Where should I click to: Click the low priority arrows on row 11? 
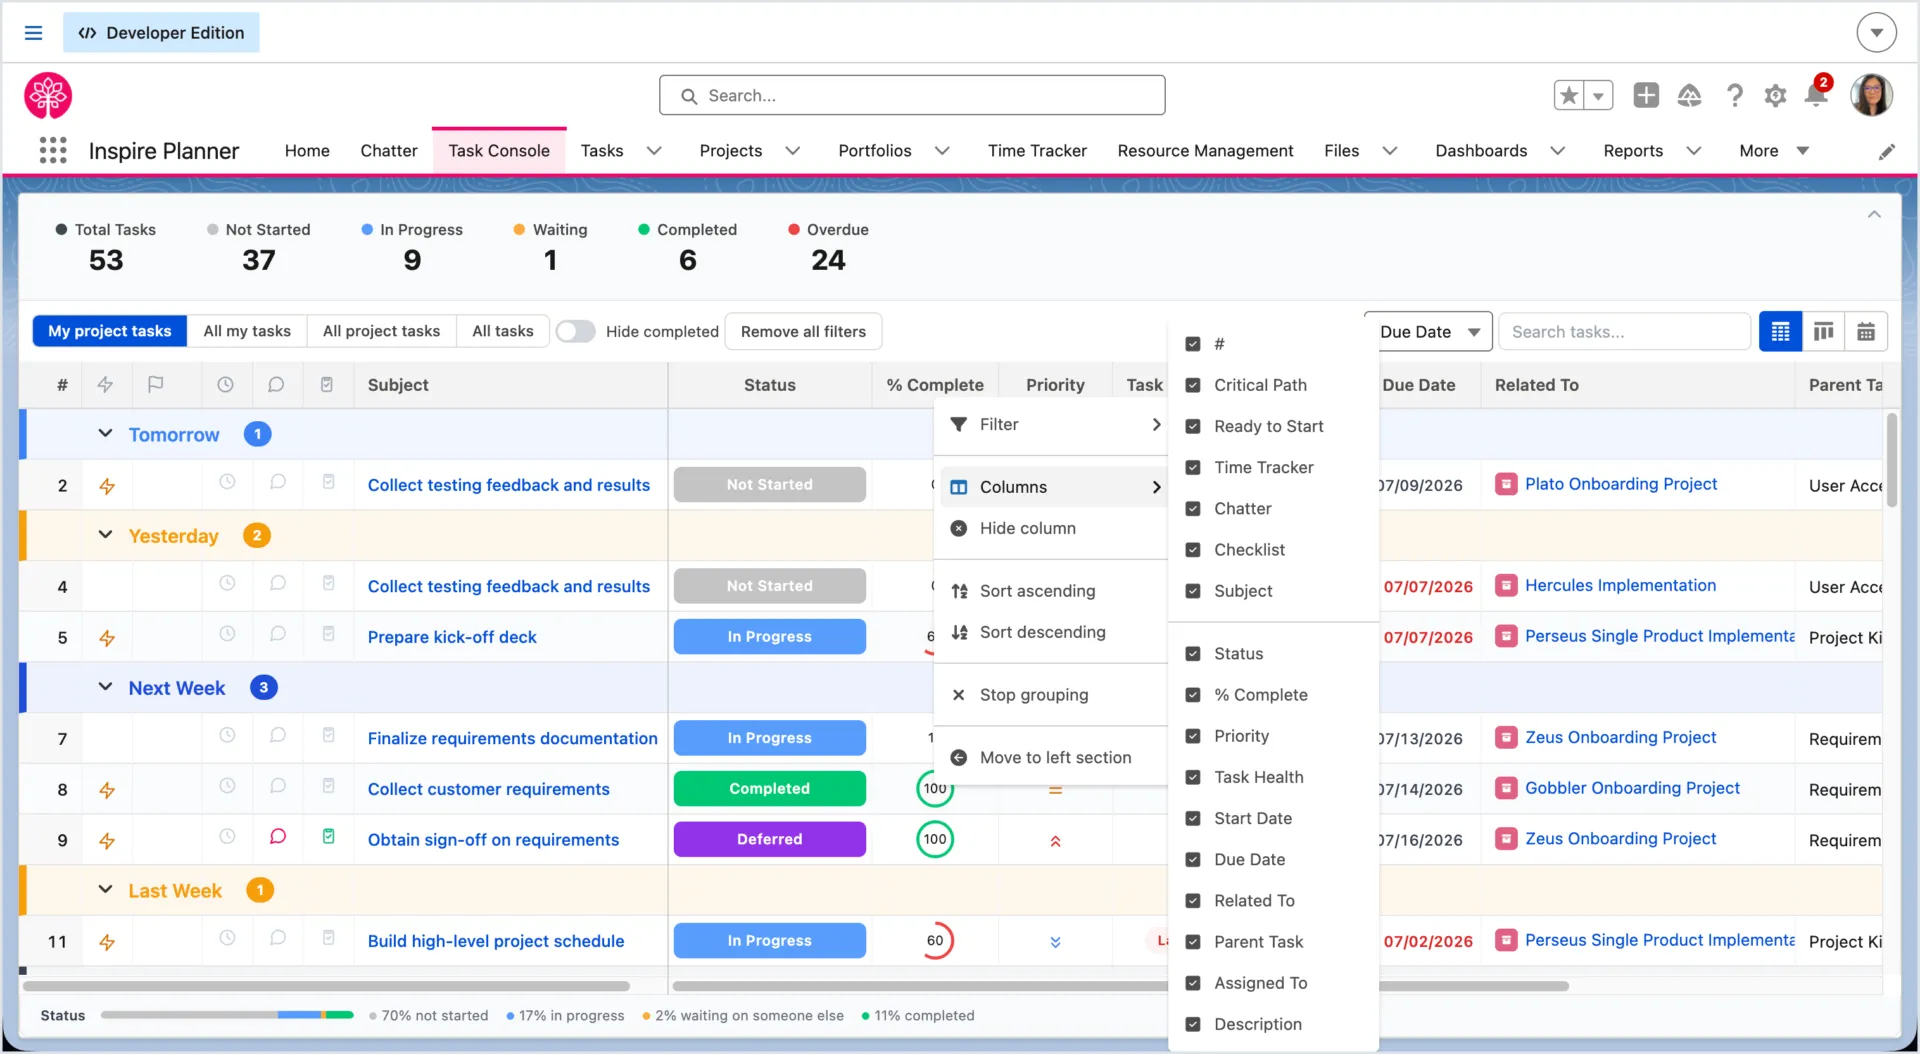(x=1055, y=942)
